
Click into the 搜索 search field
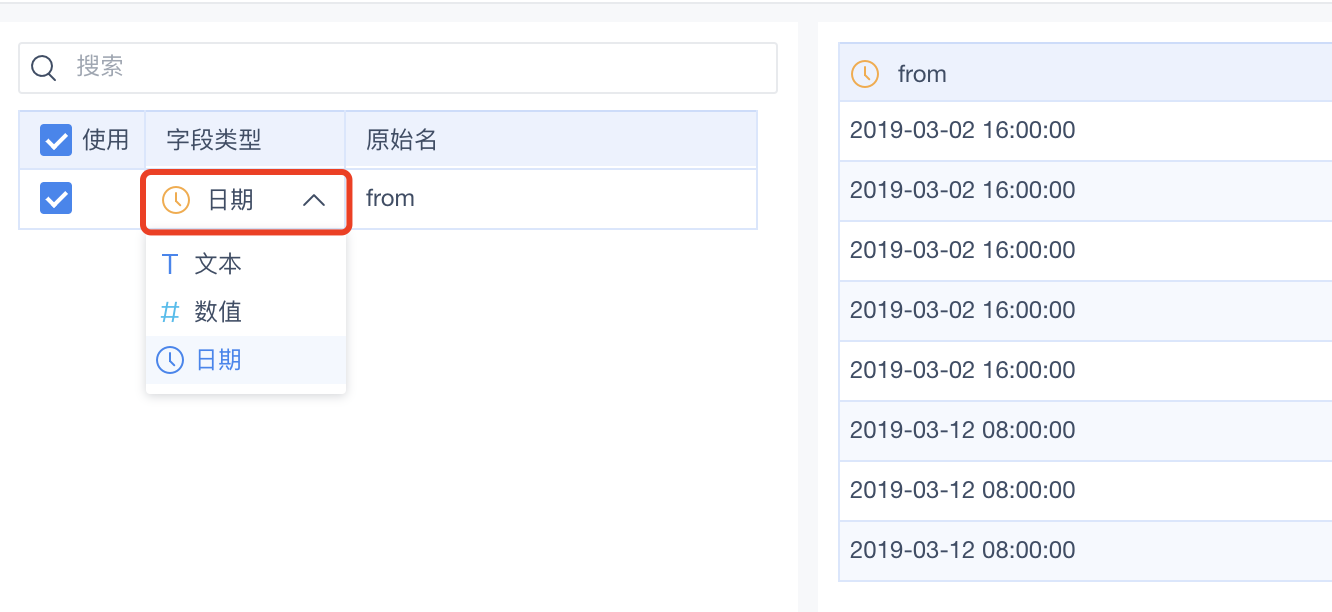tap(398, 68)
